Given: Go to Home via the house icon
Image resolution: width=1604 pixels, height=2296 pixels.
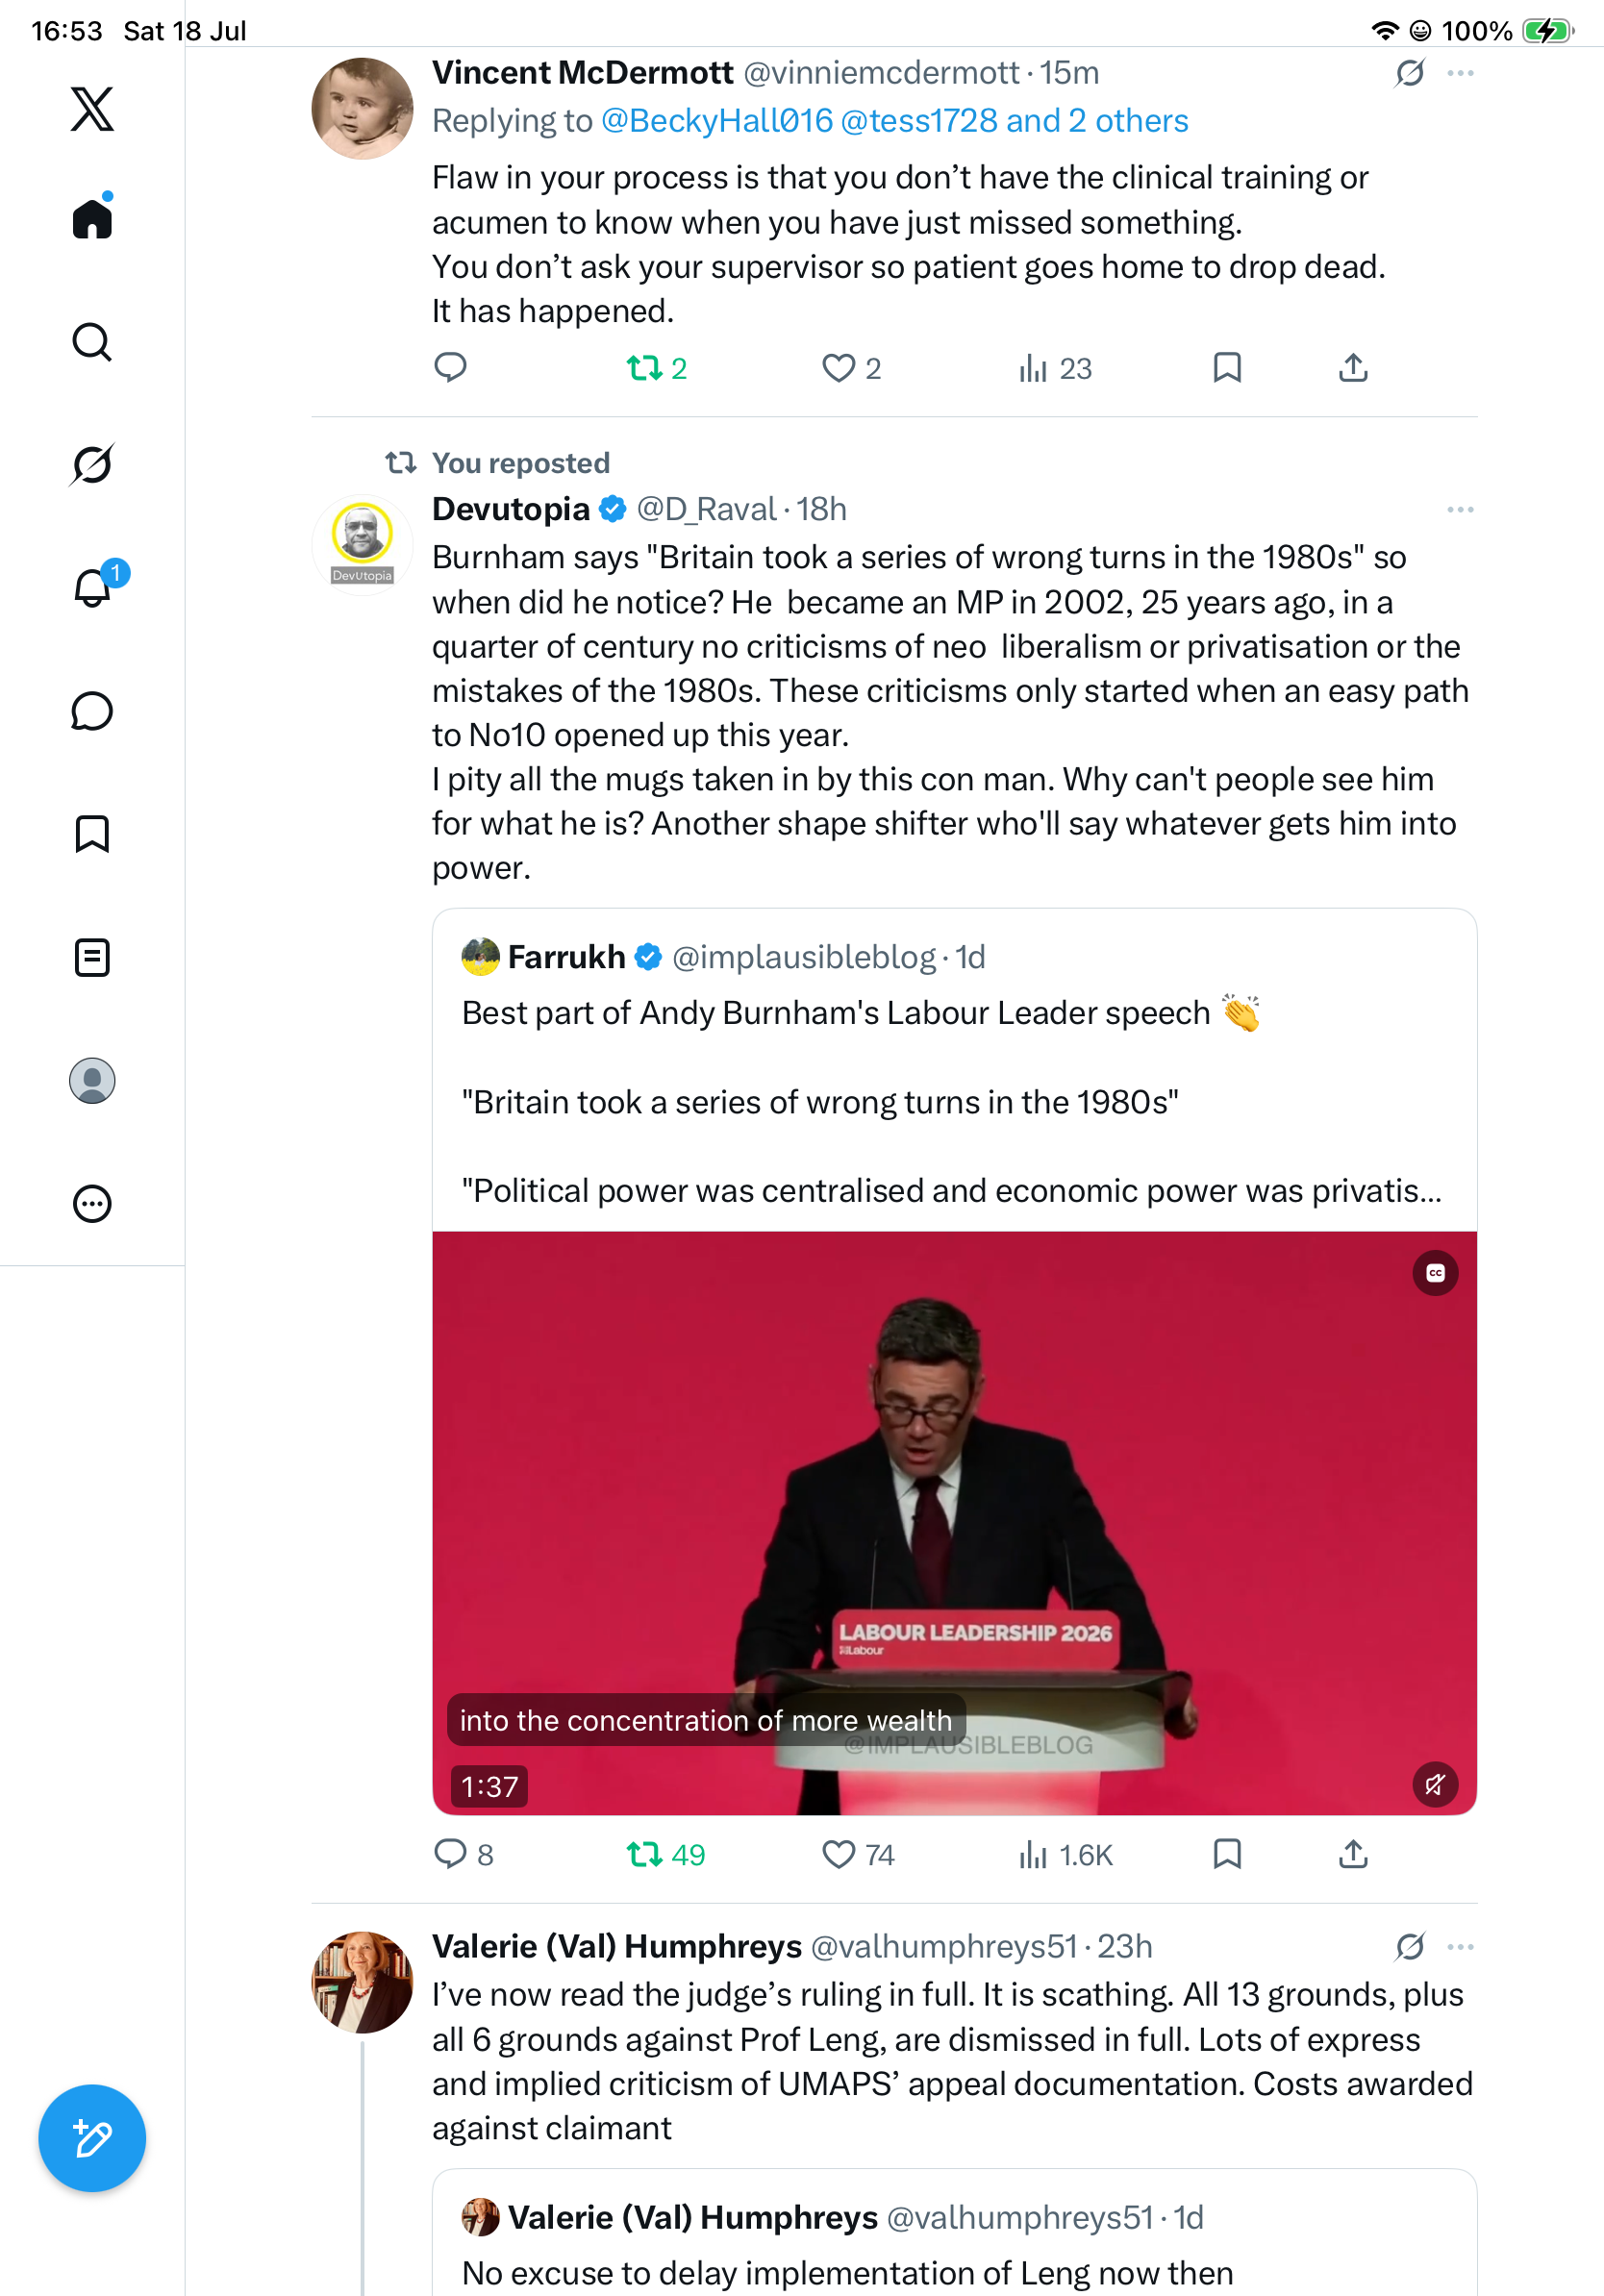Looking at the screenshot, I should [x=92, y=218].
